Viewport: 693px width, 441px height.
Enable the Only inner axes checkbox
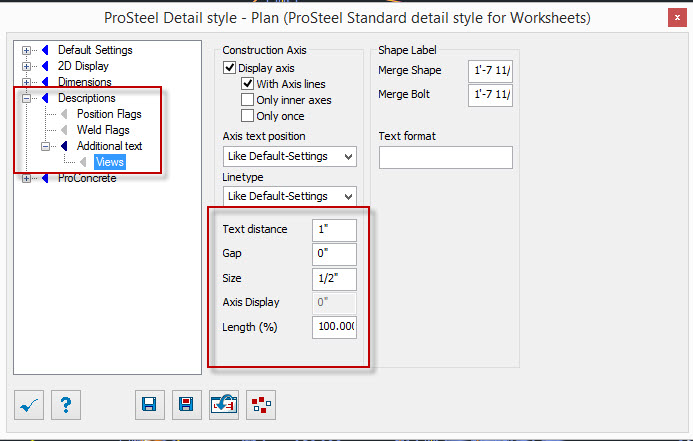pos(248,100)
